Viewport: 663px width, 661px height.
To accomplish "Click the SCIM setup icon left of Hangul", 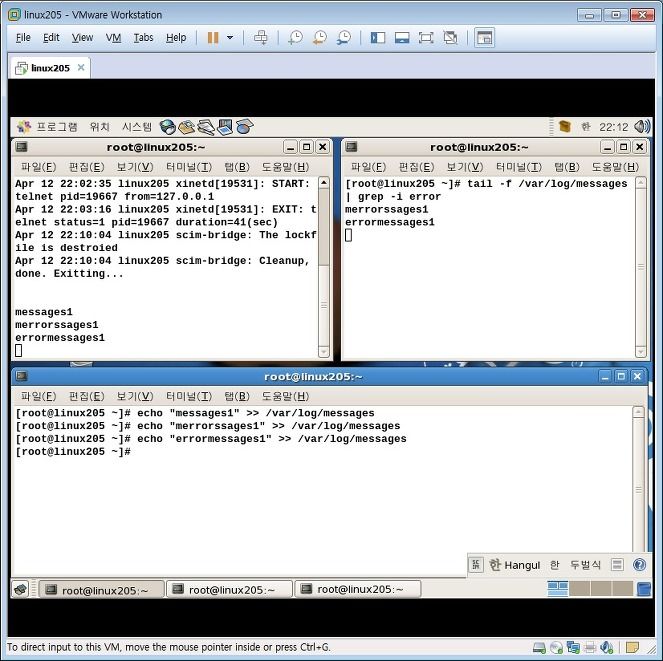I will click(x=476, y=565).
